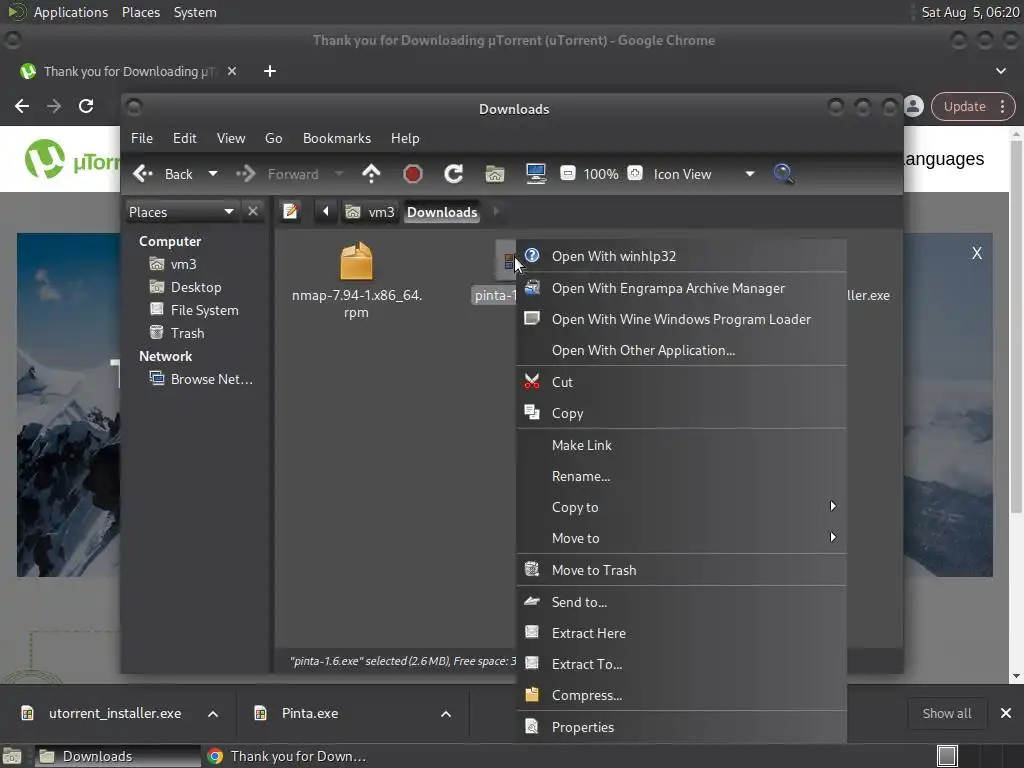Choose Open With Other Application
Screen dimensions: 1024x768
pos(681,351)
